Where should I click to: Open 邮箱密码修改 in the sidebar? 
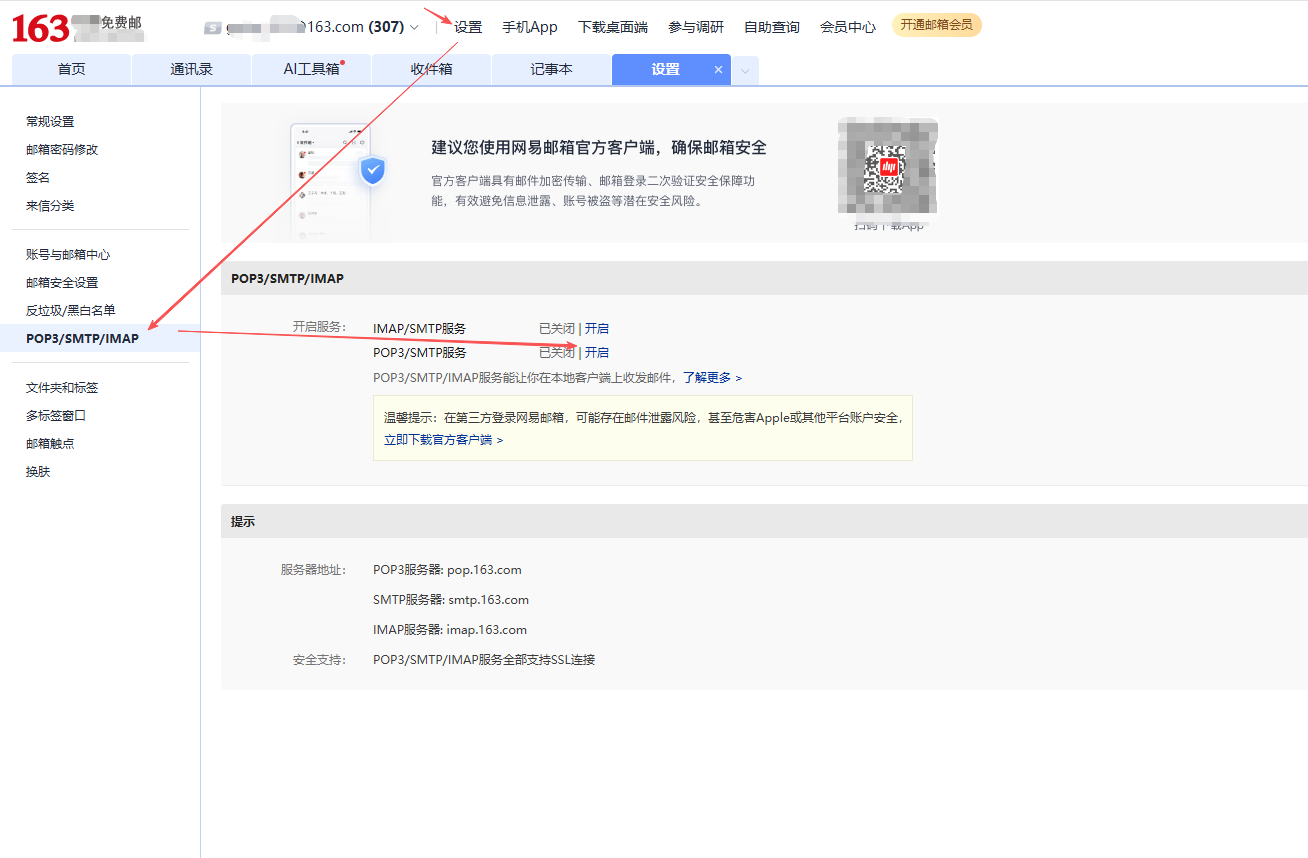pos(62,150)
